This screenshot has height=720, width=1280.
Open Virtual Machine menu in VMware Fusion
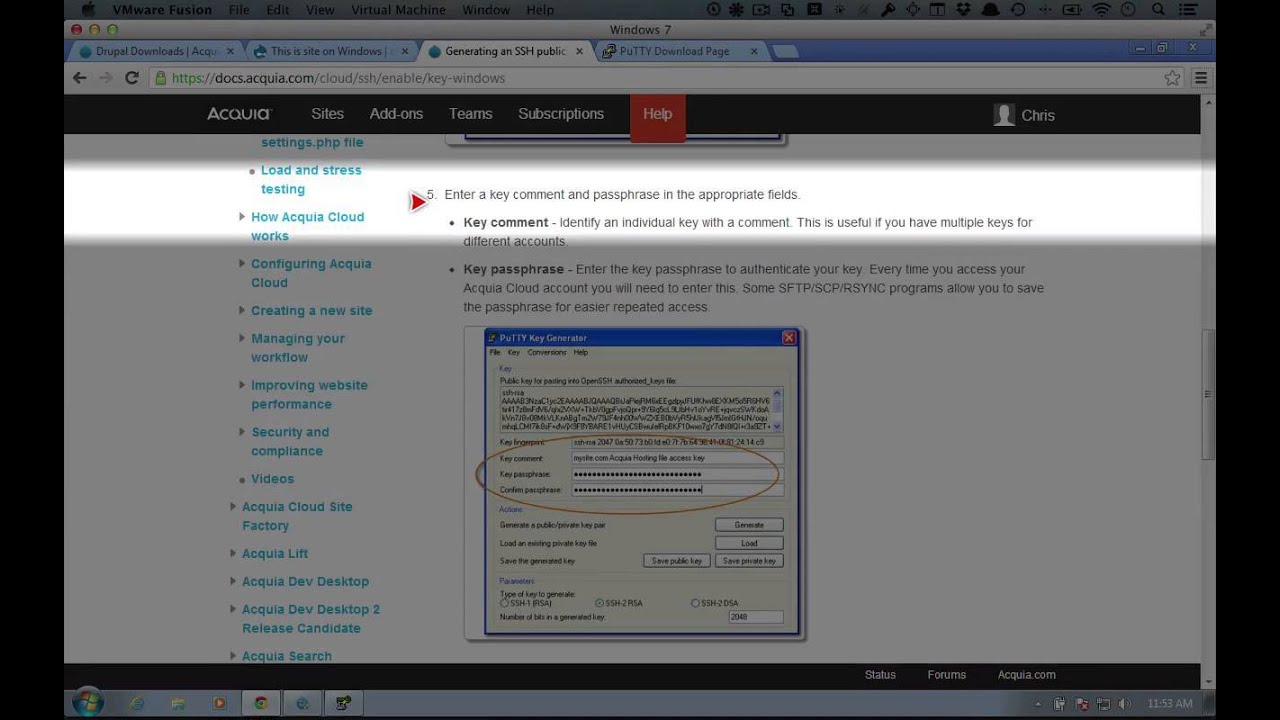coord(397,9)
